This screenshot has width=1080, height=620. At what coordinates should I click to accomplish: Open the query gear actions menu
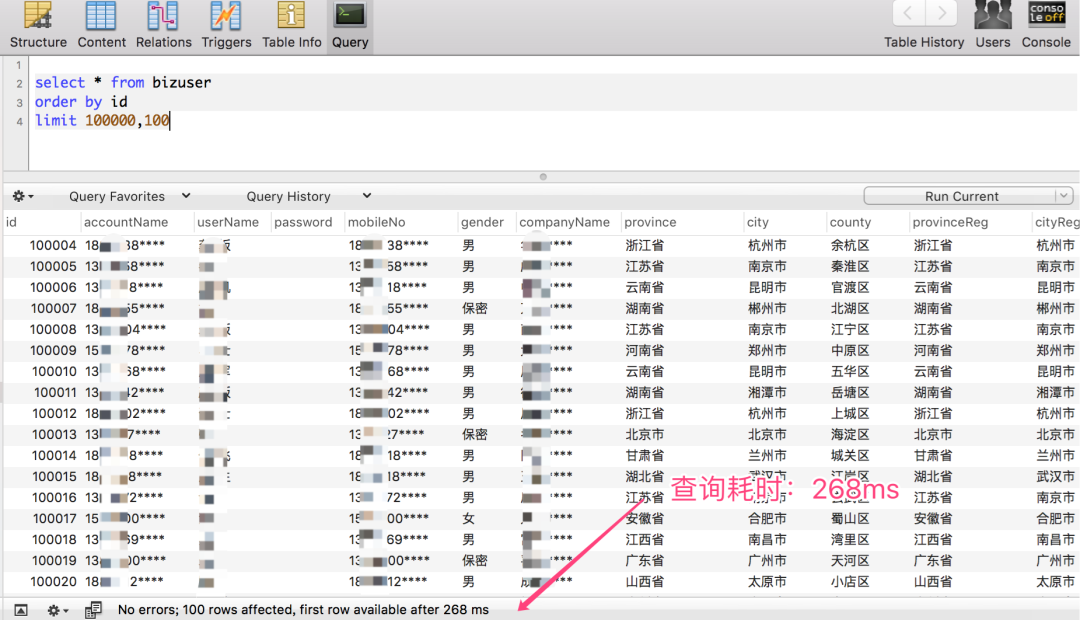(23, 196)
